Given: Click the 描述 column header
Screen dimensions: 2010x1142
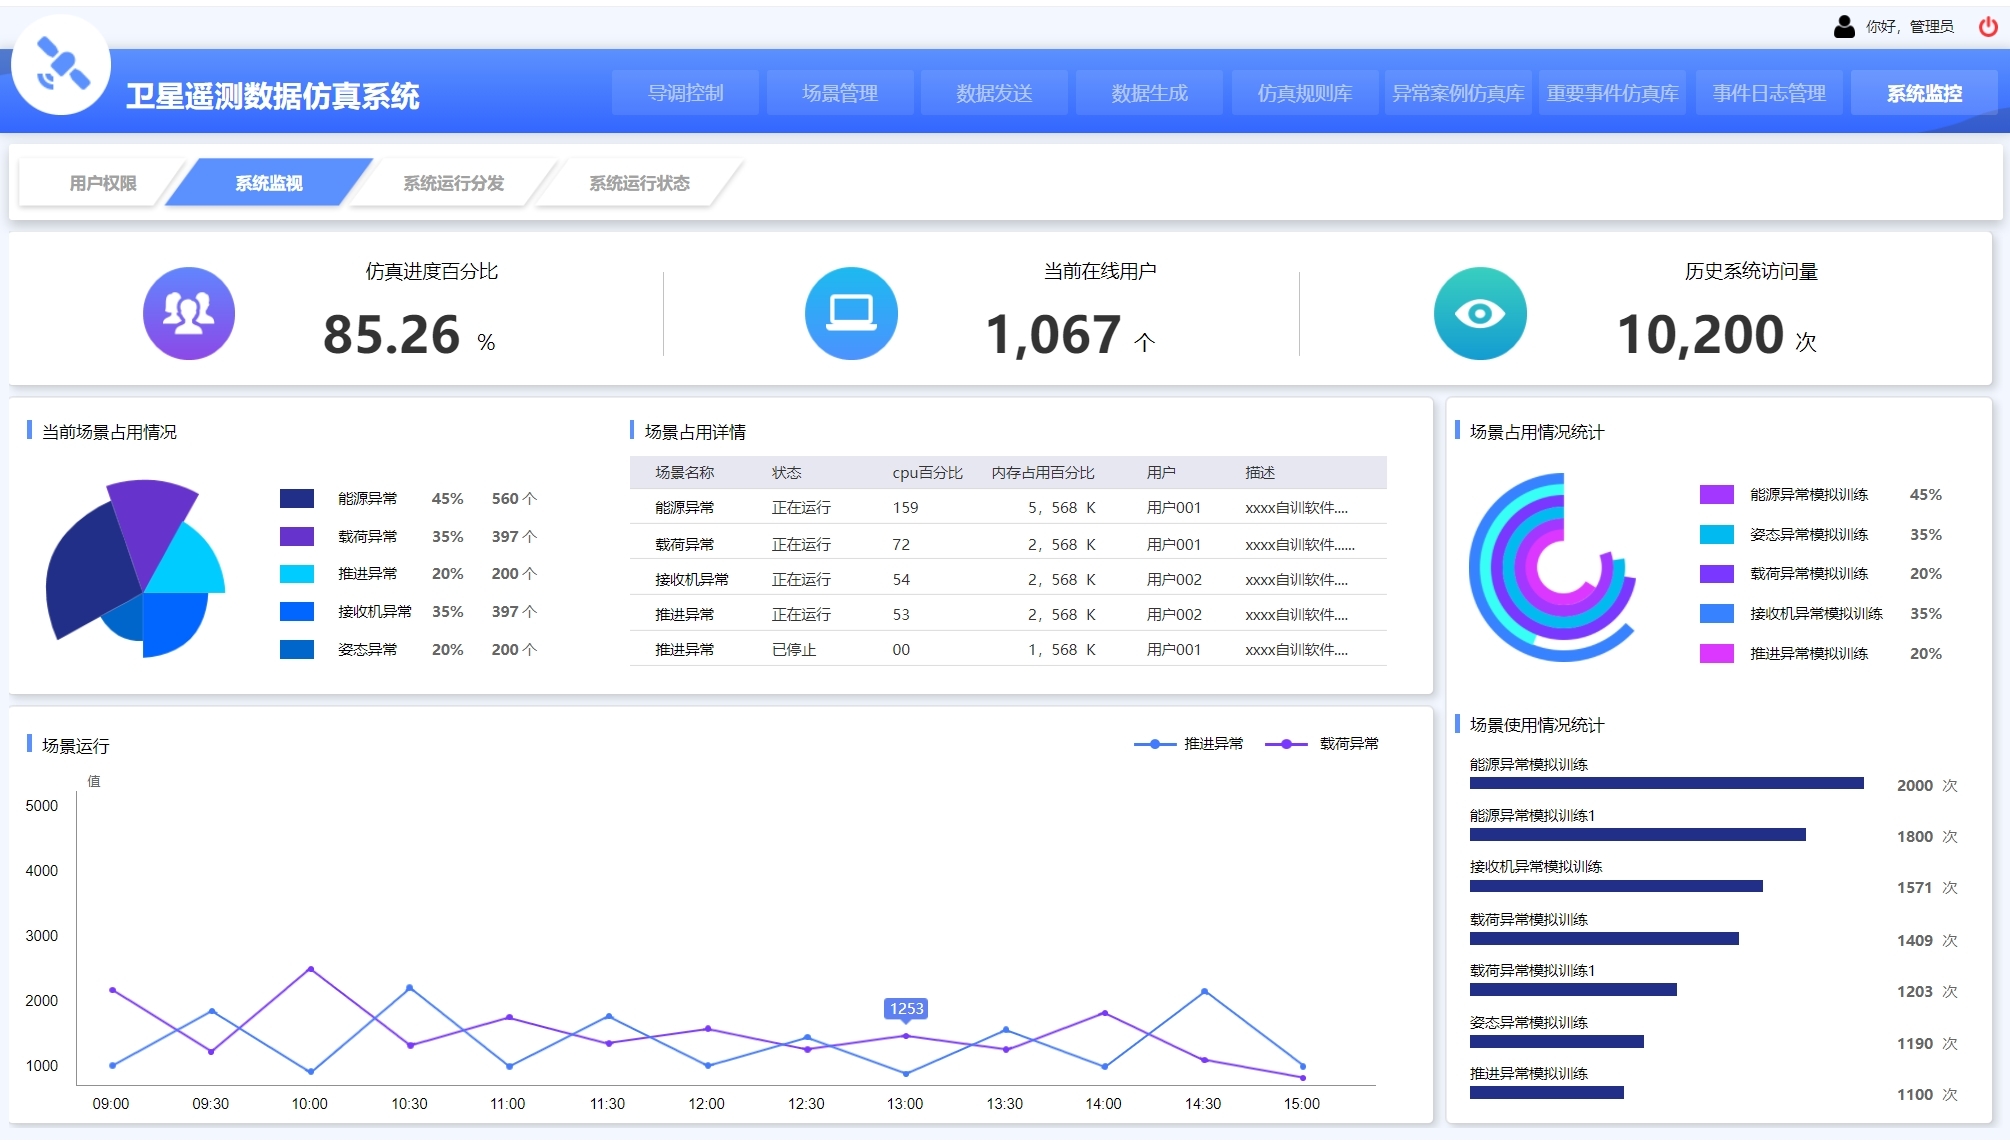Looking at the screenshot, I should coord(1260,472).
